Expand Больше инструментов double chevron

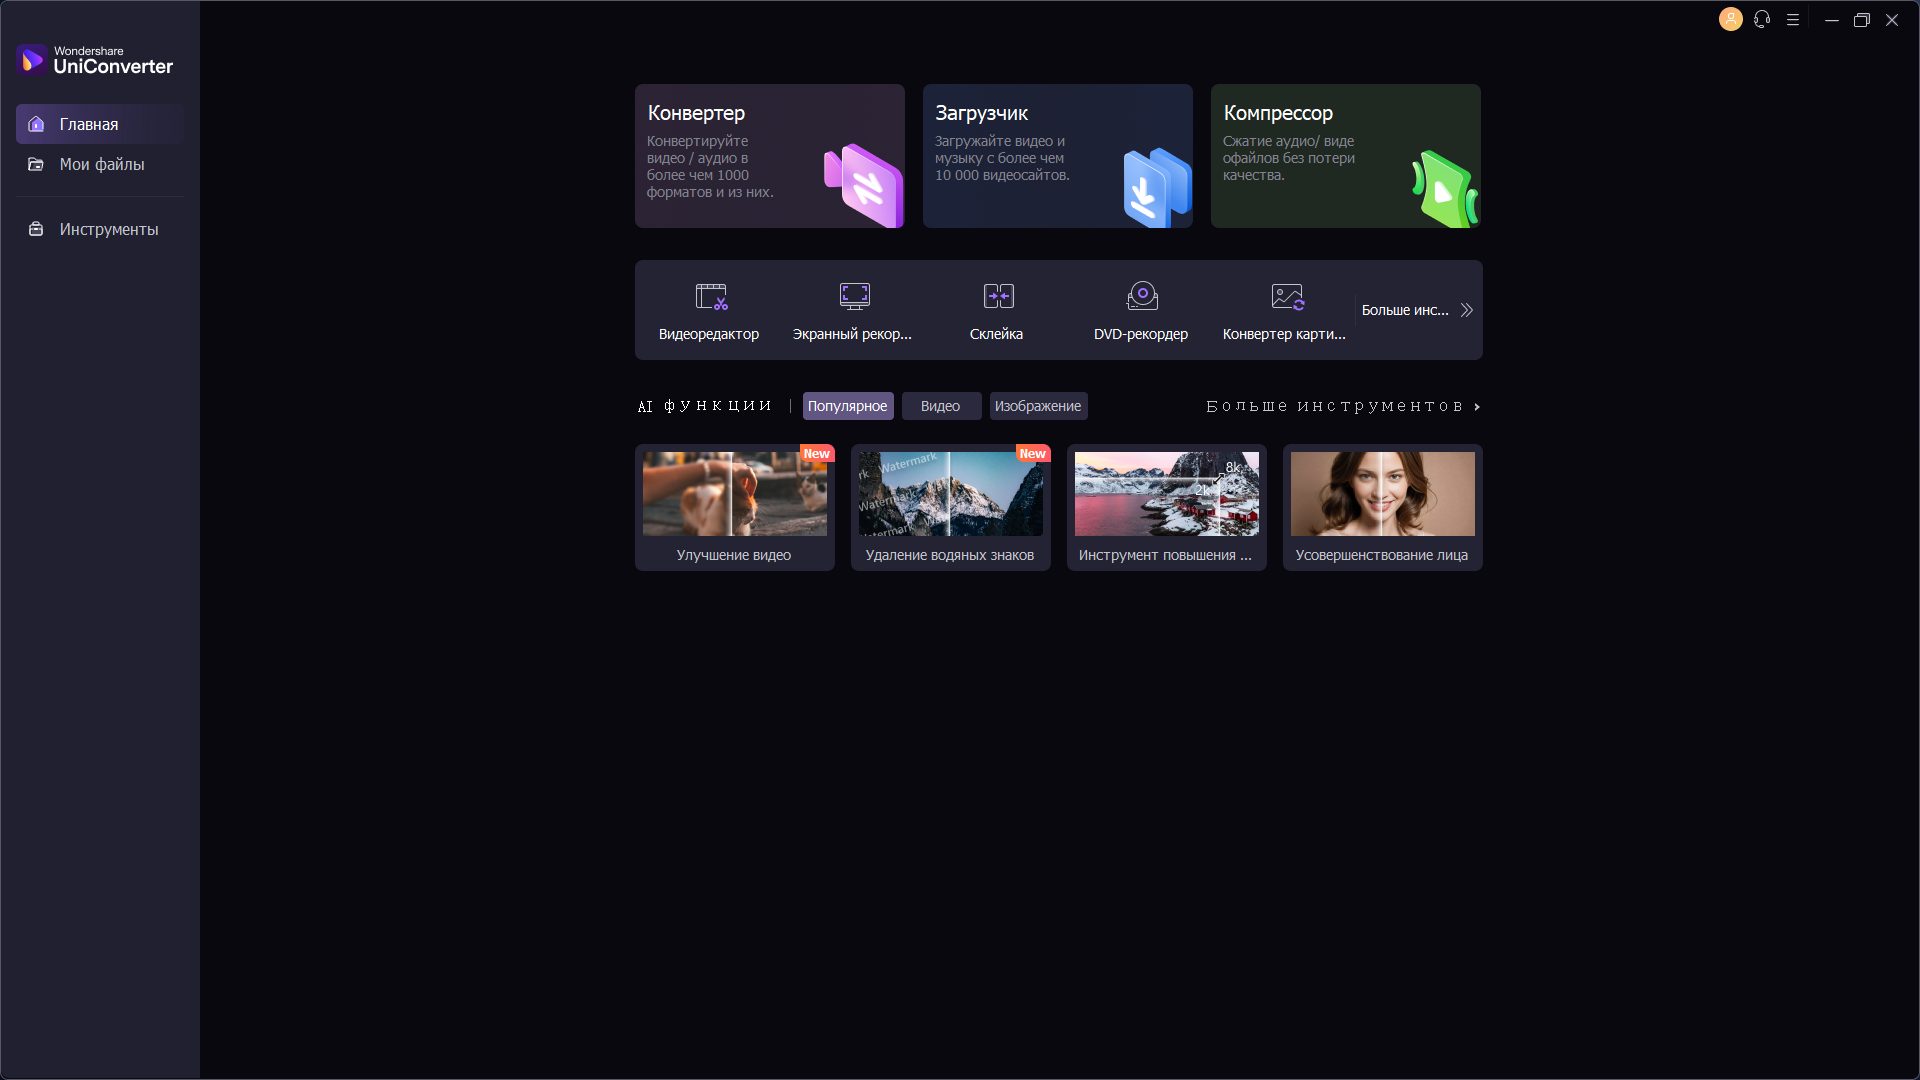coord(1466,310)
